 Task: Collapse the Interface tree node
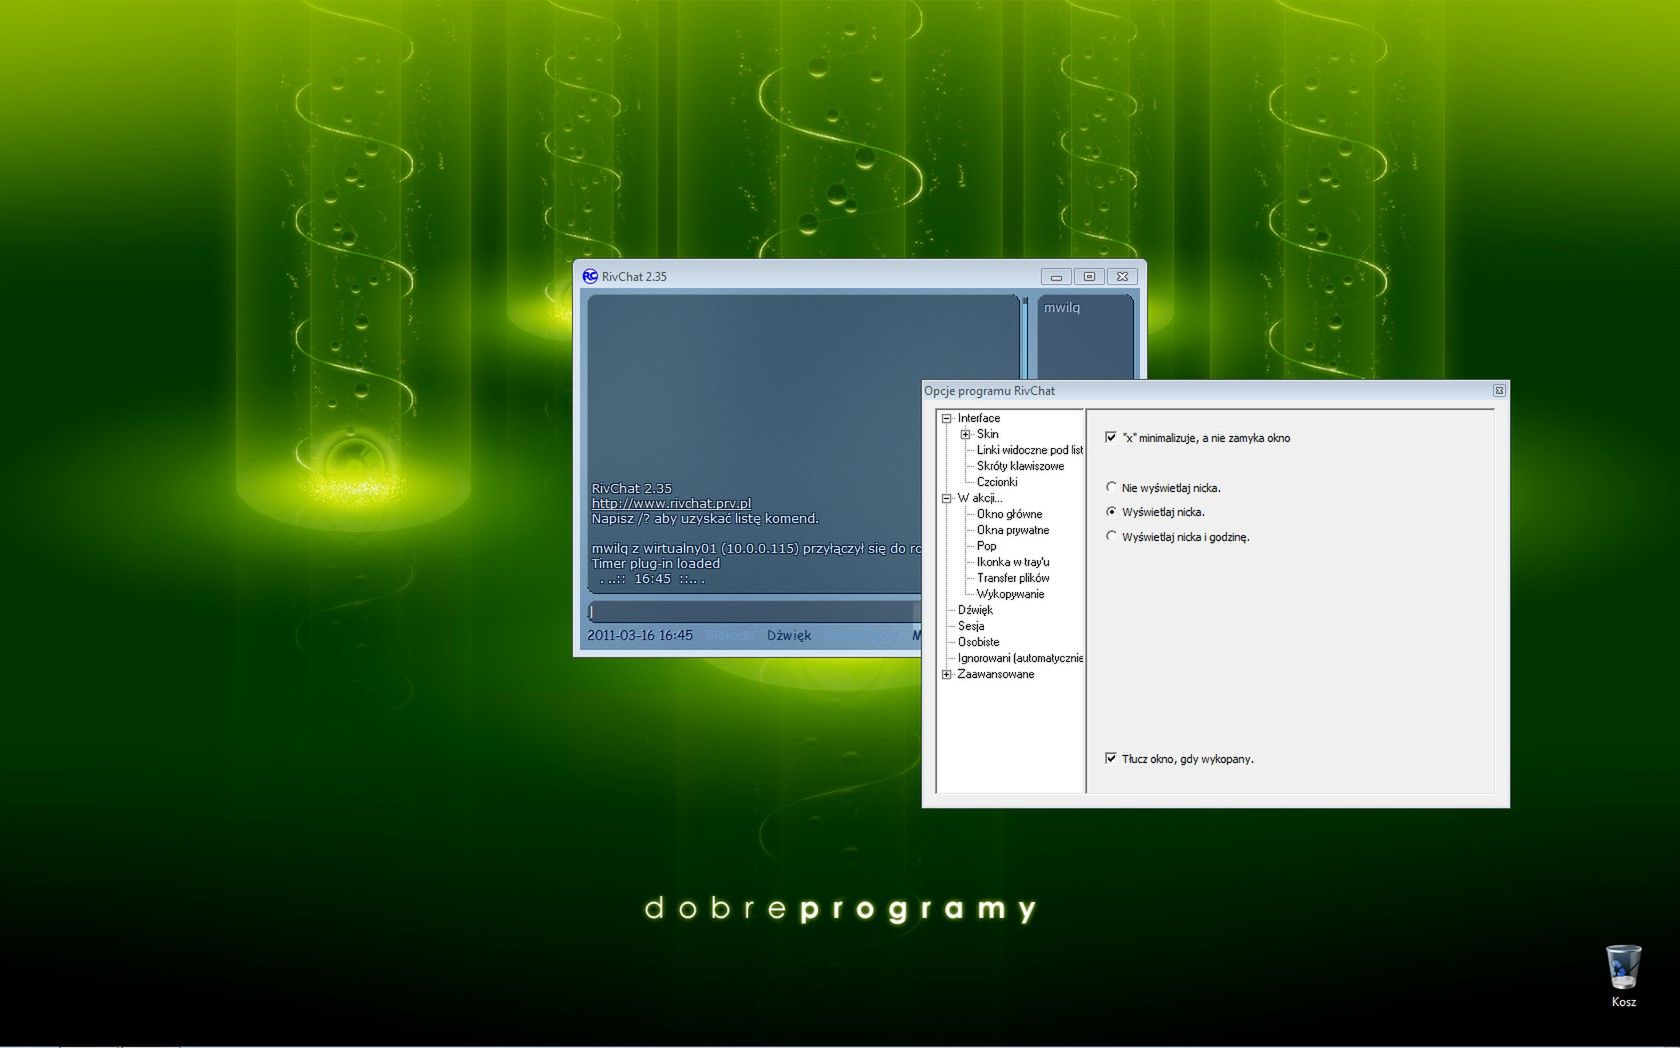point(946,418)
